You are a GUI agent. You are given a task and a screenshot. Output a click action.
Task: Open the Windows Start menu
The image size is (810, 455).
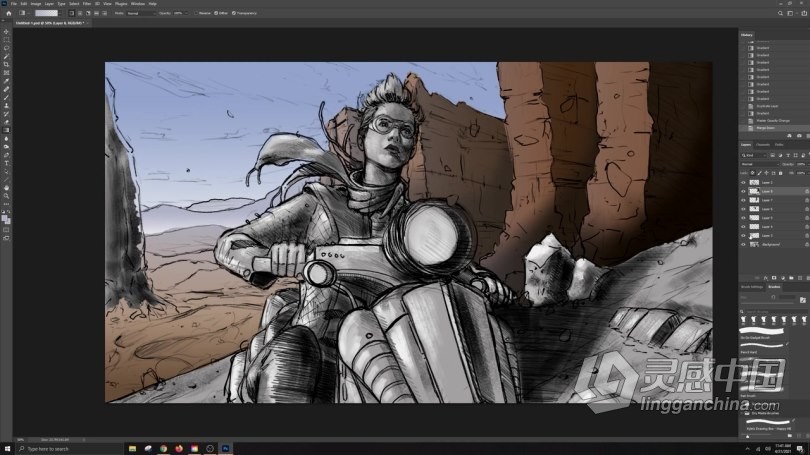(x=7, y=449)
